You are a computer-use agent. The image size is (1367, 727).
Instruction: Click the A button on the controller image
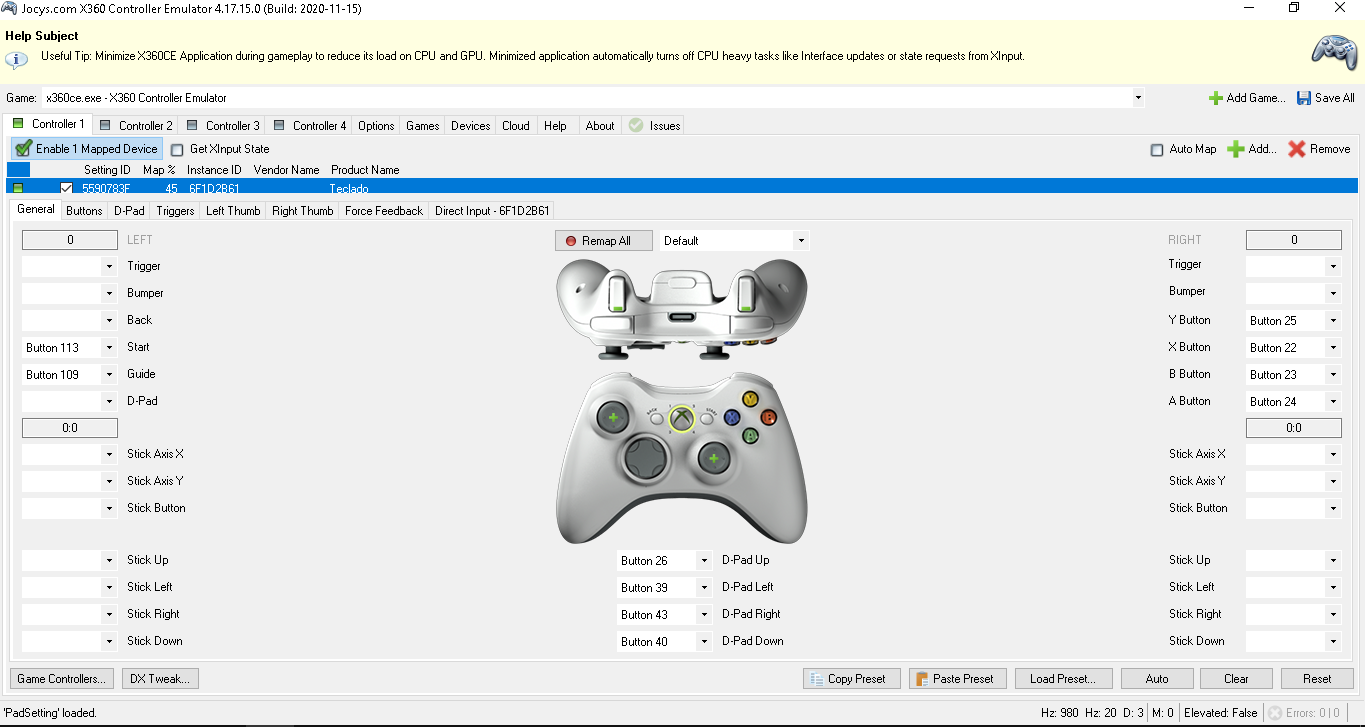[750, 436]
